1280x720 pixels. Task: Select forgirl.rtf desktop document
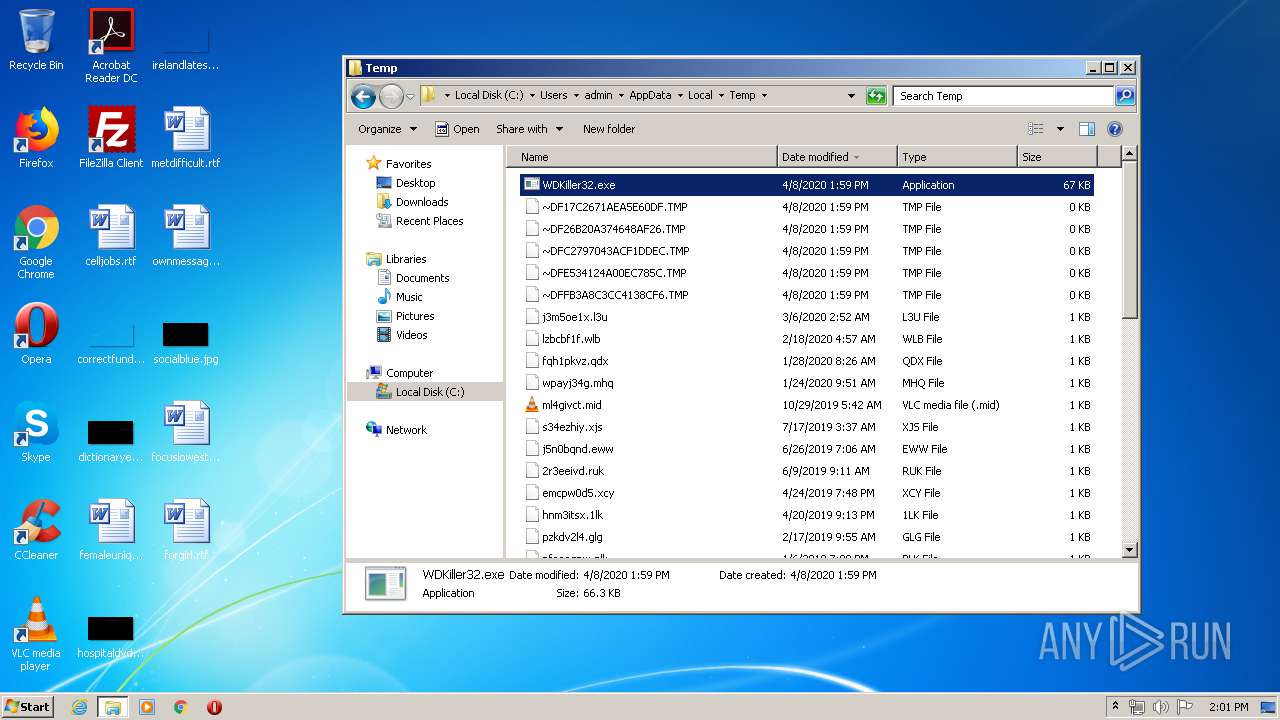[186, 530]
